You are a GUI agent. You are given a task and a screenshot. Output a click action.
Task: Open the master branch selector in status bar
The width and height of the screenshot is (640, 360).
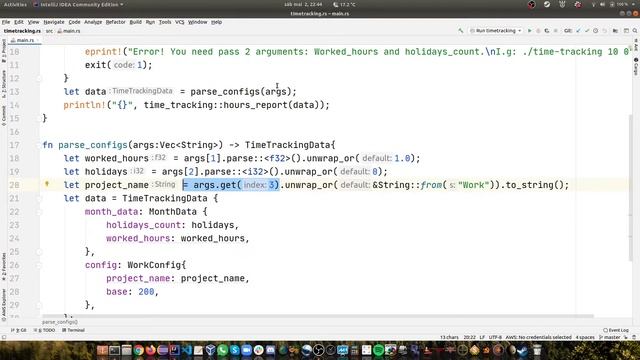(x=610, y=337)
